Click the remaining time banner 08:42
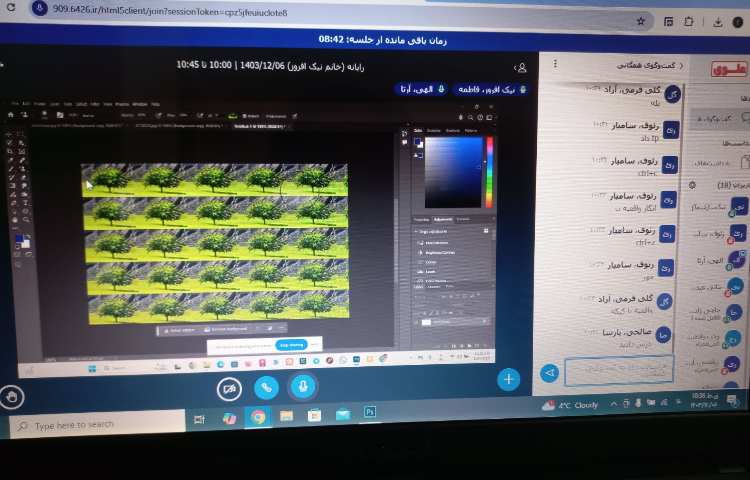750x480 pixels. pos(383,40)
